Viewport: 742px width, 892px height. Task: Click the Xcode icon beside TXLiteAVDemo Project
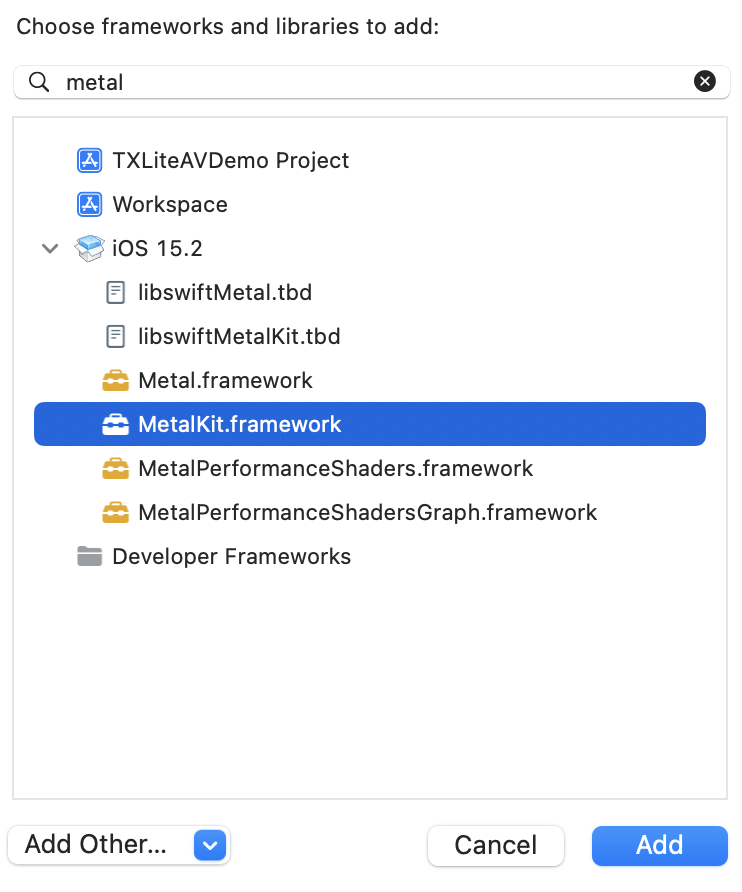click(90, 160)
